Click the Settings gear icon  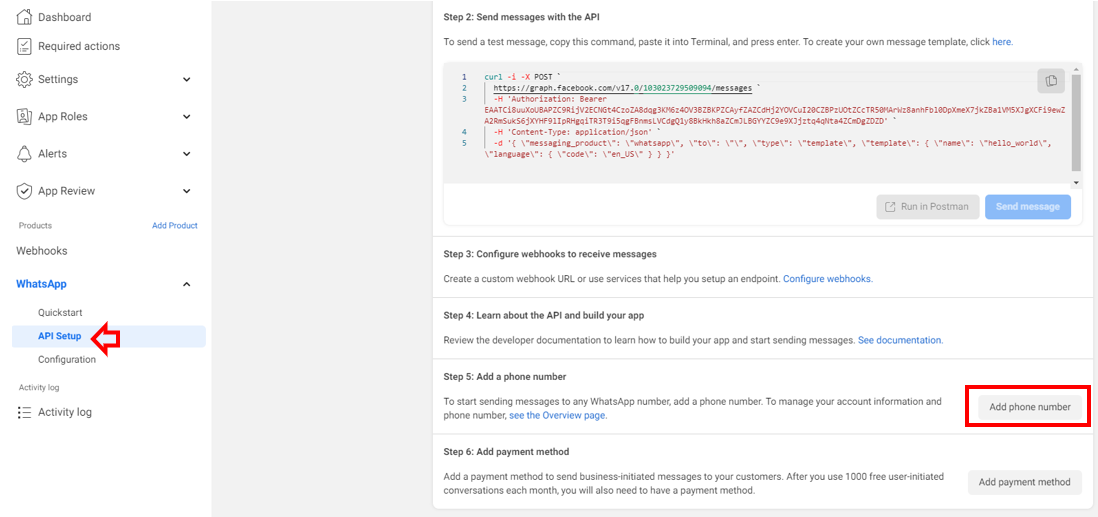24,79
